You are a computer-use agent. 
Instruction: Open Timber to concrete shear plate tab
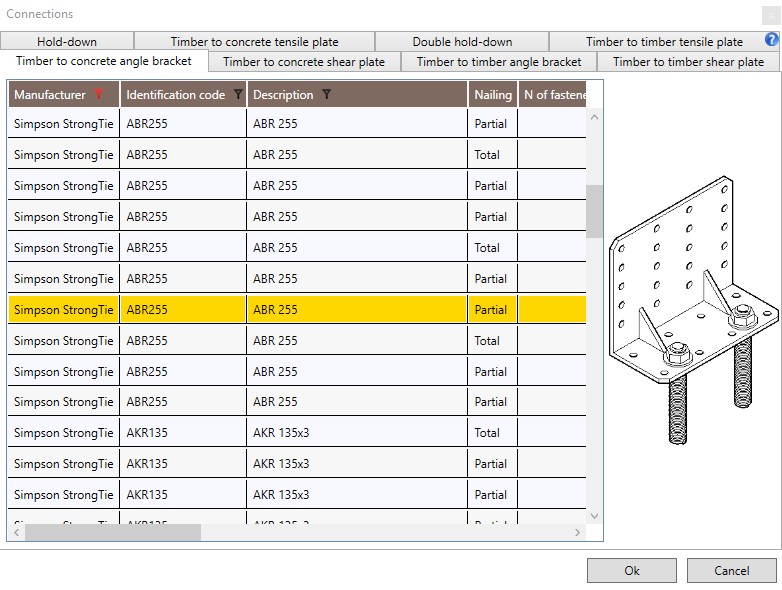pyautogui.click(x=304, y=62)
